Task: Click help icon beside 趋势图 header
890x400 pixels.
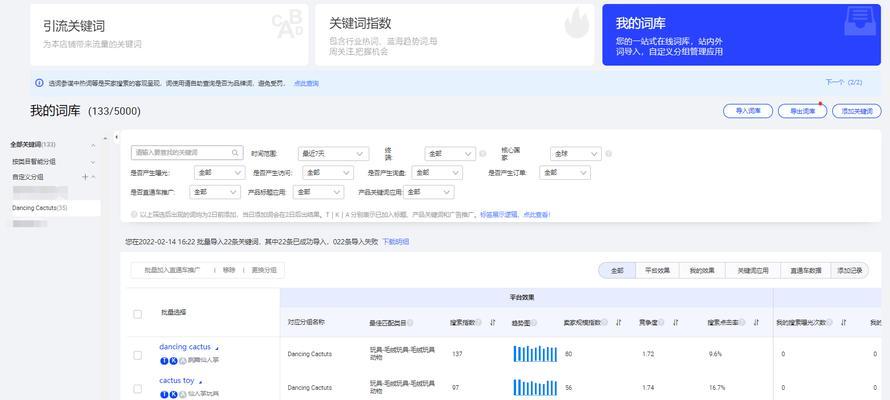Action: 534,322
